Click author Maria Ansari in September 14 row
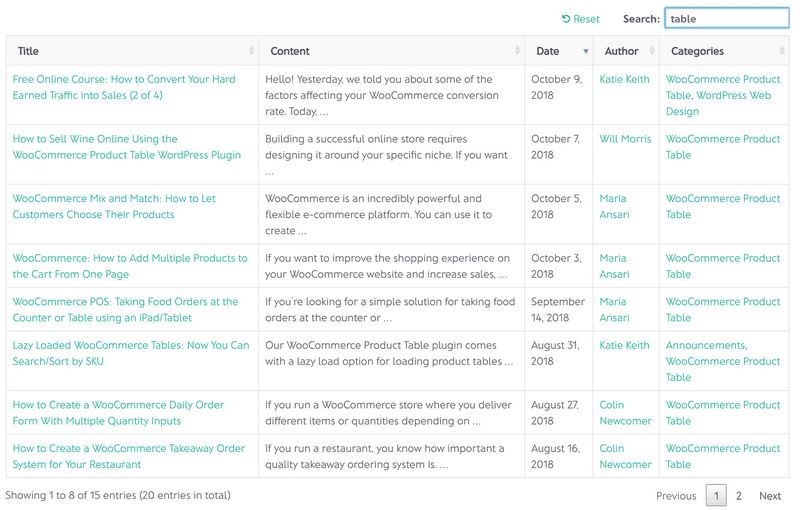 point(614,310)
